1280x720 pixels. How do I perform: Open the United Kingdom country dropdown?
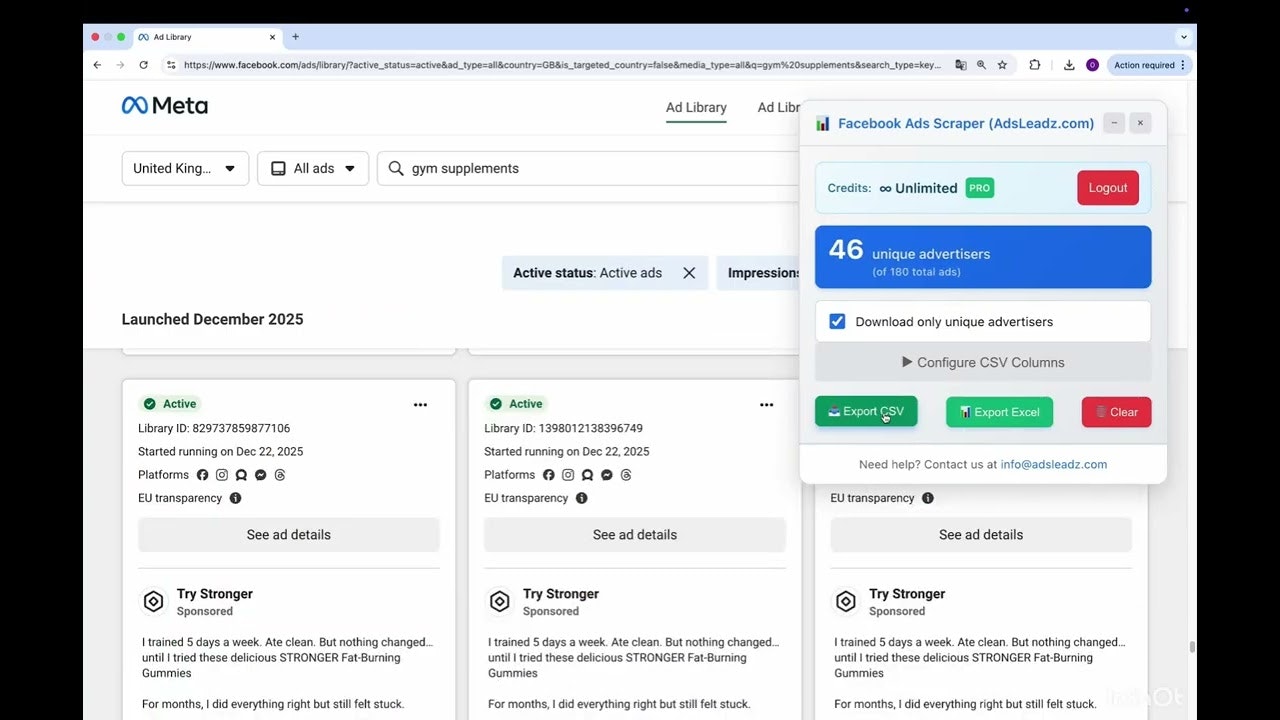tap(184, 168)
